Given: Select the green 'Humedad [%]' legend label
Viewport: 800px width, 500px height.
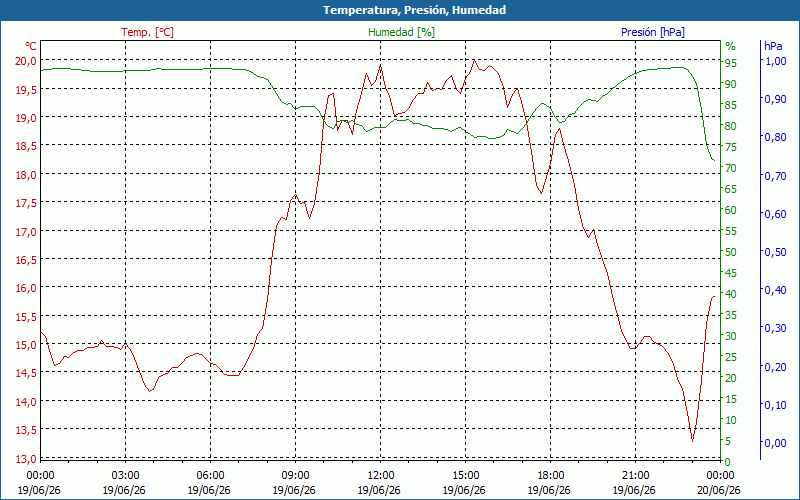Looking at the screenshot, I should [401, 32].
